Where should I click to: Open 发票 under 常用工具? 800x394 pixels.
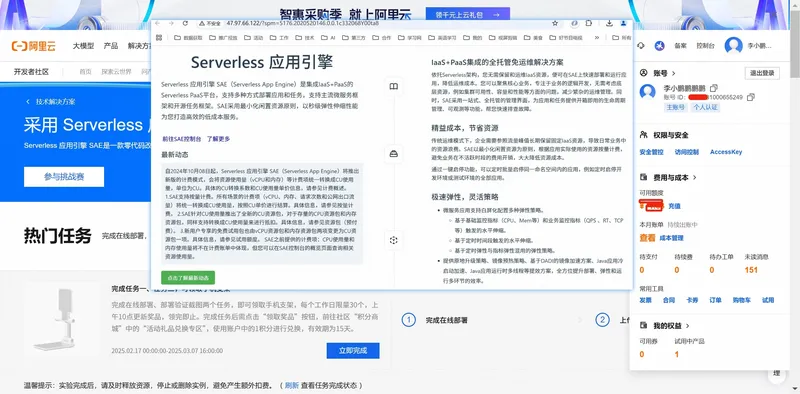tap(645, 300)
